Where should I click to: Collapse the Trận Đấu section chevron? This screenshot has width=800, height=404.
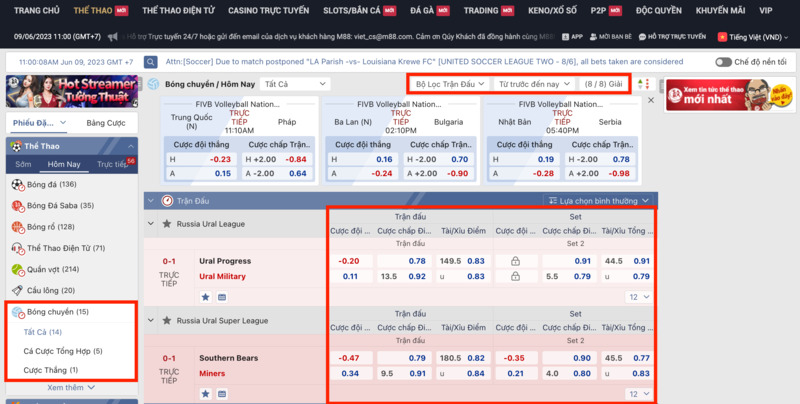click(x=151, y=201)
